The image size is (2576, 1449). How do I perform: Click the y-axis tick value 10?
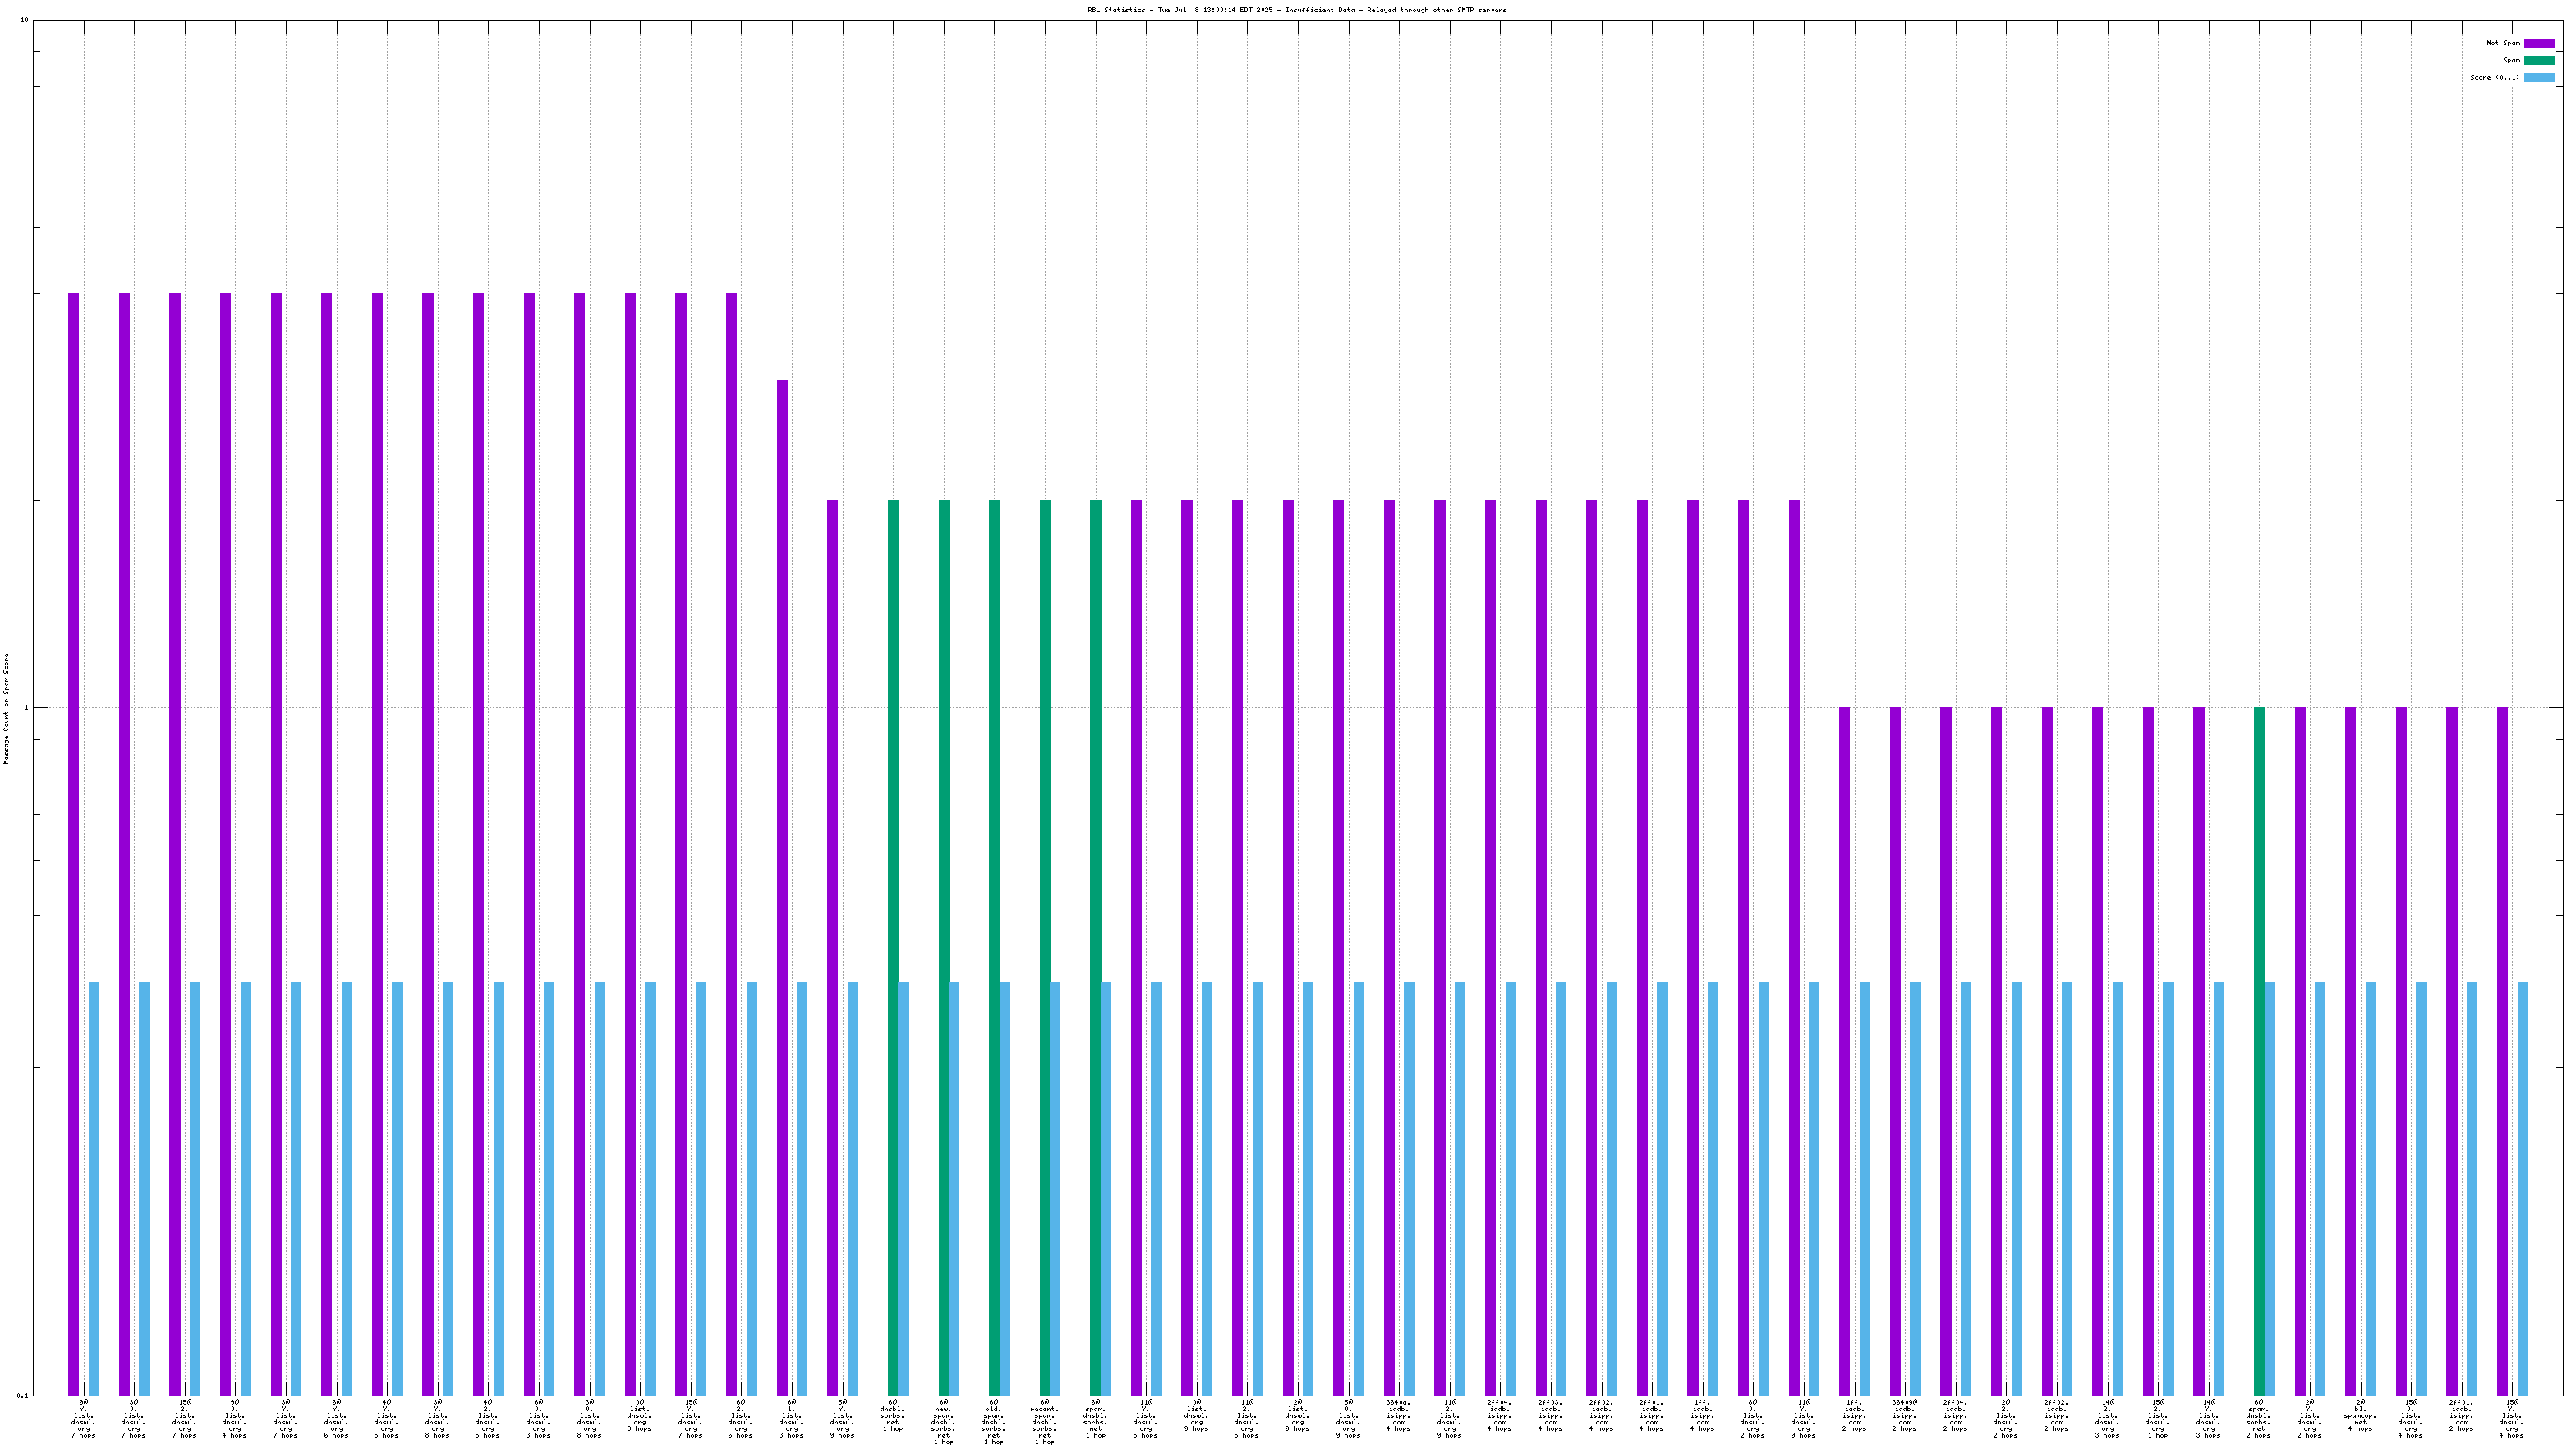(23, 21)
